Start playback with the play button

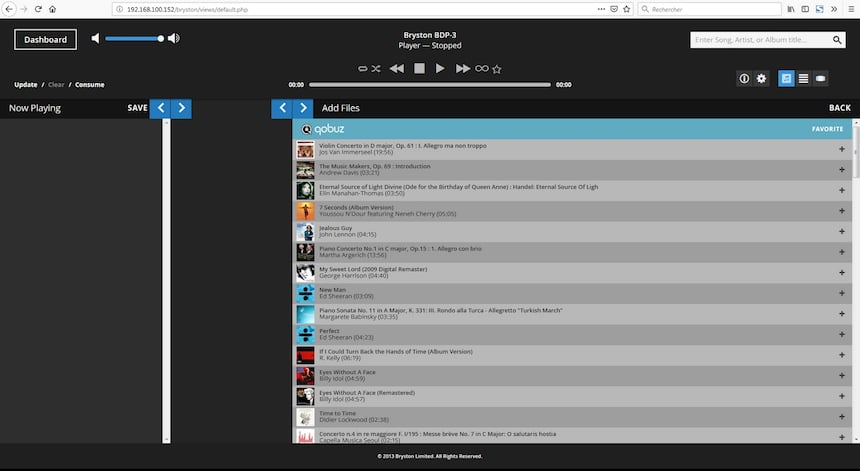pyautogui.click(x=440, y=69)
